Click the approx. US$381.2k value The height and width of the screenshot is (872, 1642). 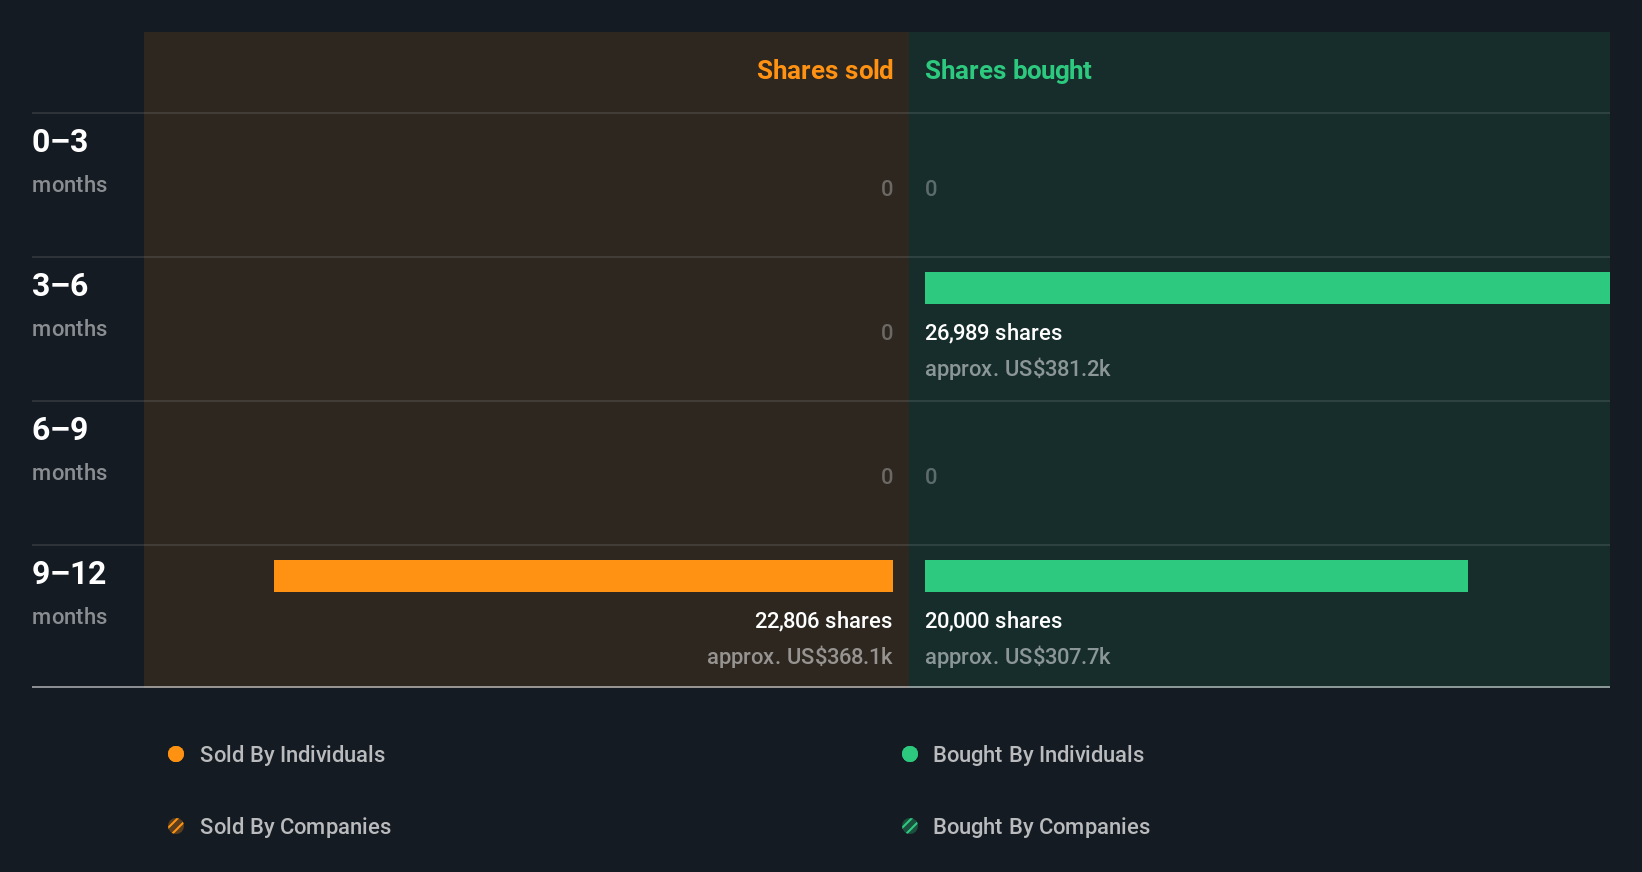1017,368
